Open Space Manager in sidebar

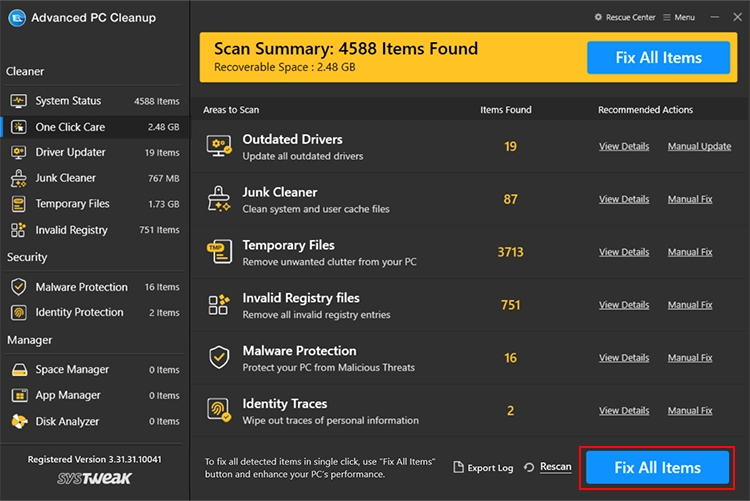pyautogui.click(x=95, y=369)
